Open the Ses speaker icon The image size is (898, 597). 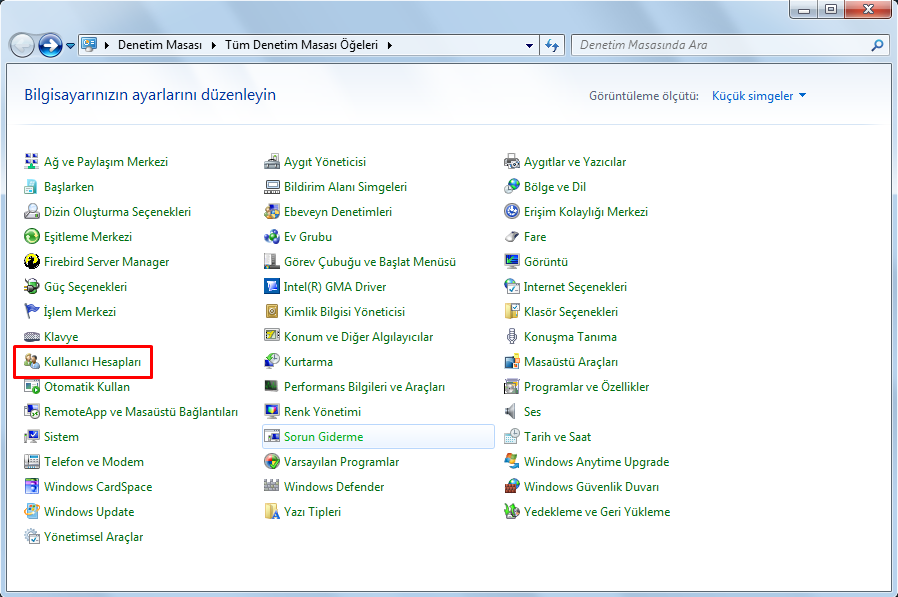511,411
